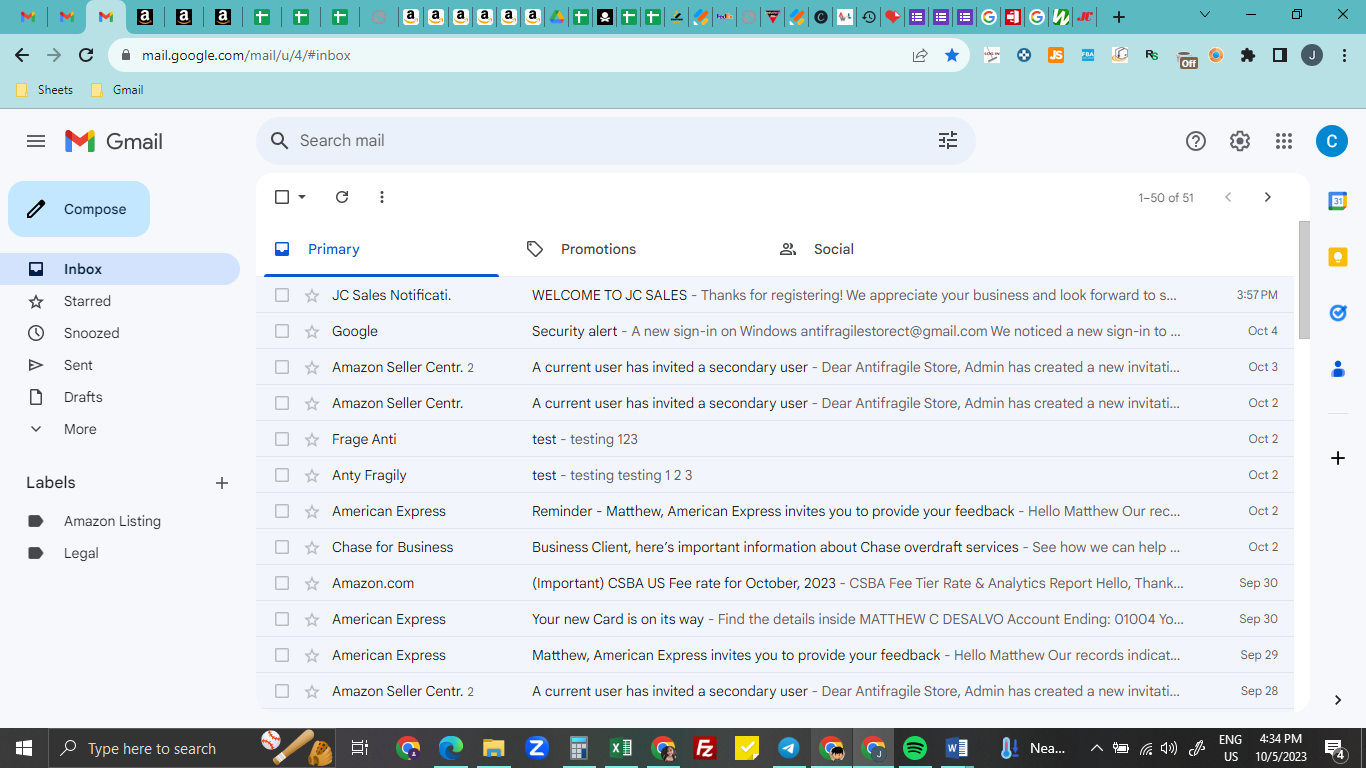Click the inbox vertical scrollbar
This screenshot has width=1366, height=768.
[1303, 280]
